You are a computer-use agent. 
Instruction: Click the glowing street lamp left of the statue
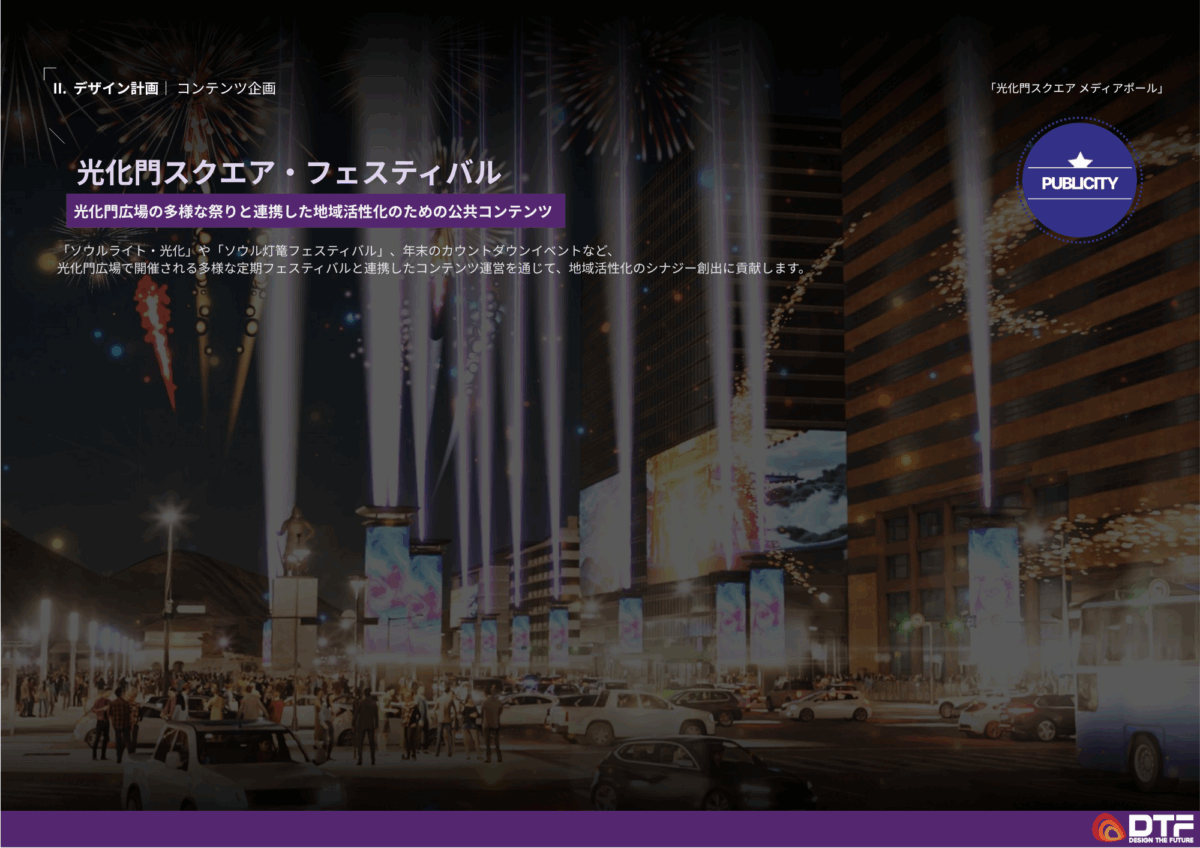168,519
